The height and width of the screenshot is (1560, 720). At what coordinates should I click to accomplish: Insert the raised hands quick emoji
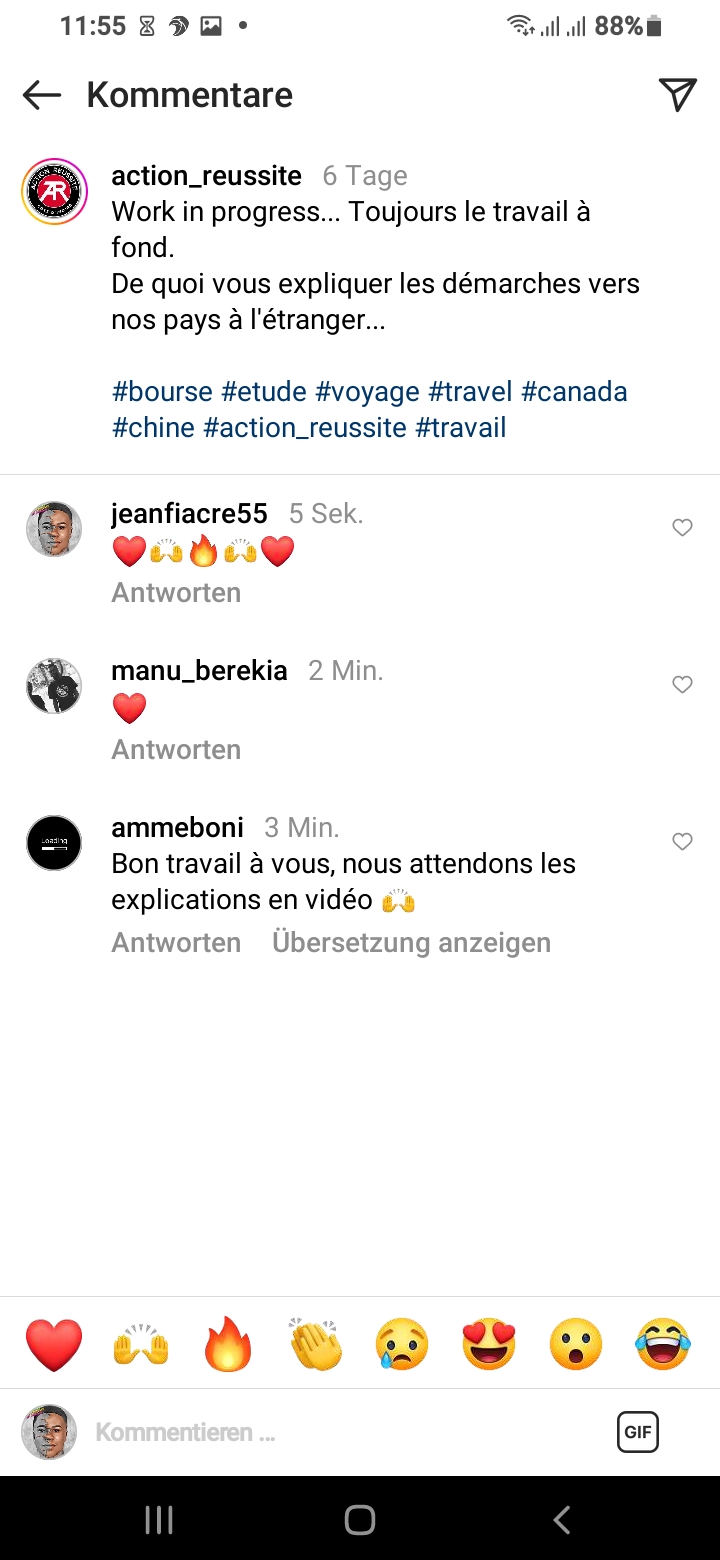pos(141,1344)
